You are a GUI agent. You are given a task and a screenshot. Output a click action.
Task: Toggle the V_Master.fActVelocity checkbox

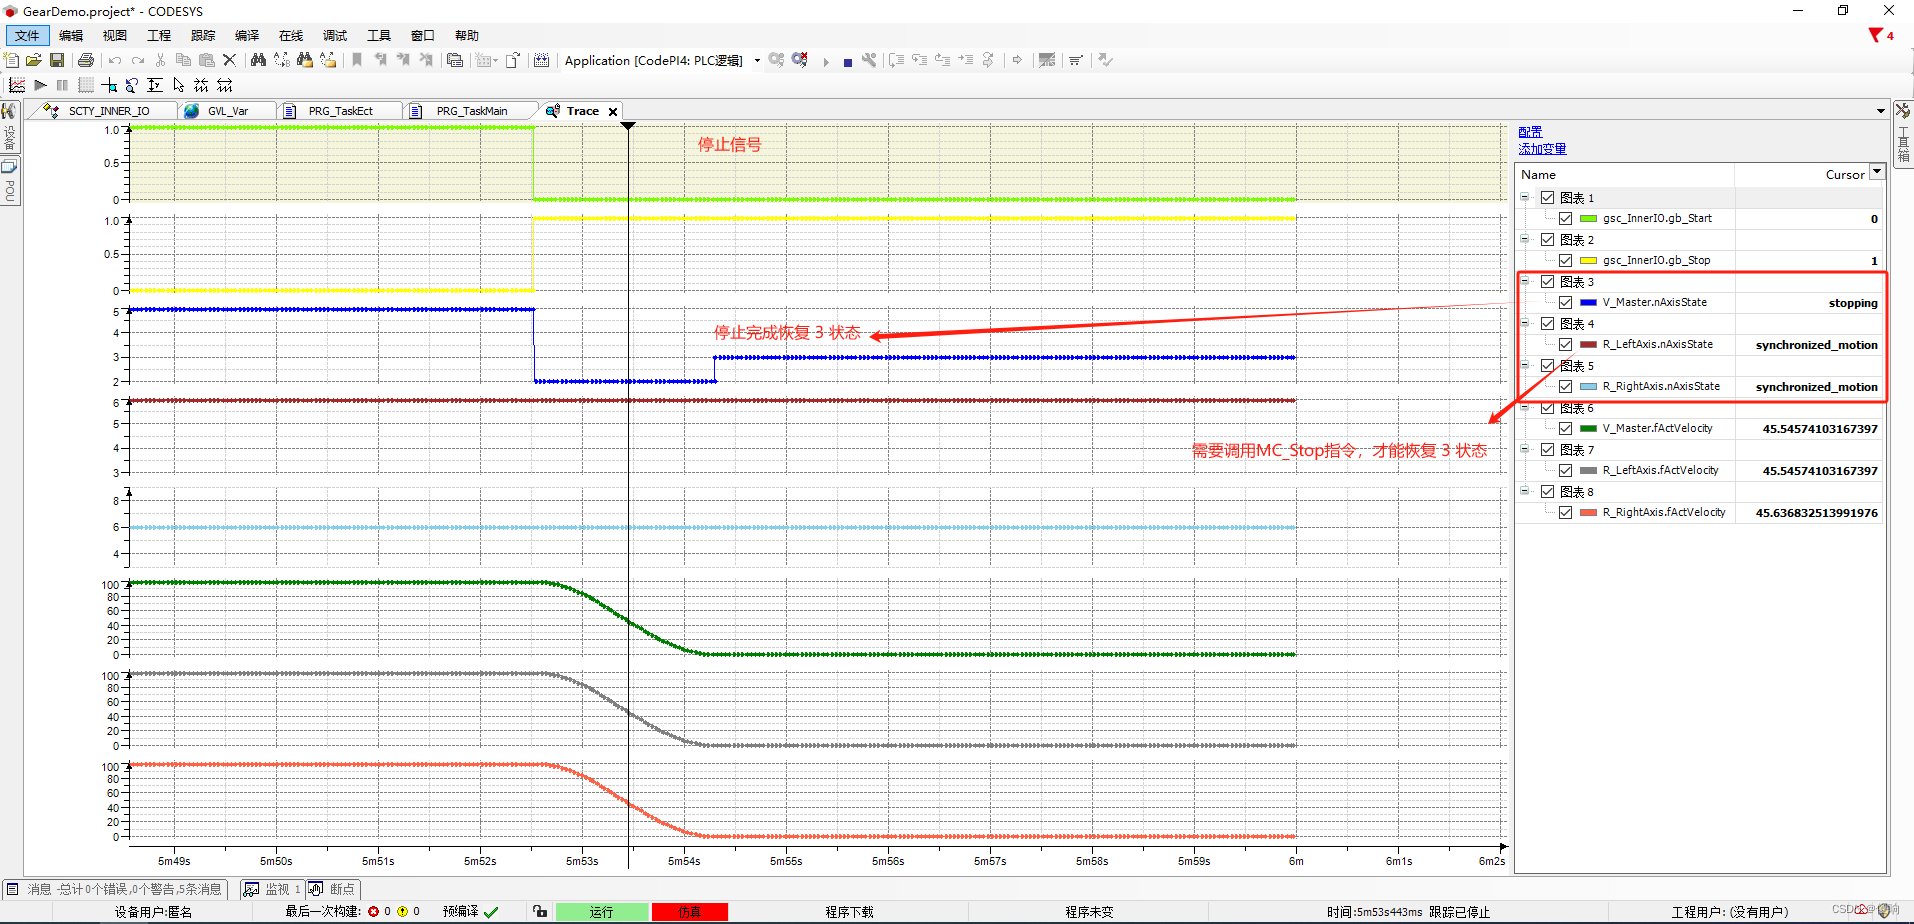click(1565, 428)
